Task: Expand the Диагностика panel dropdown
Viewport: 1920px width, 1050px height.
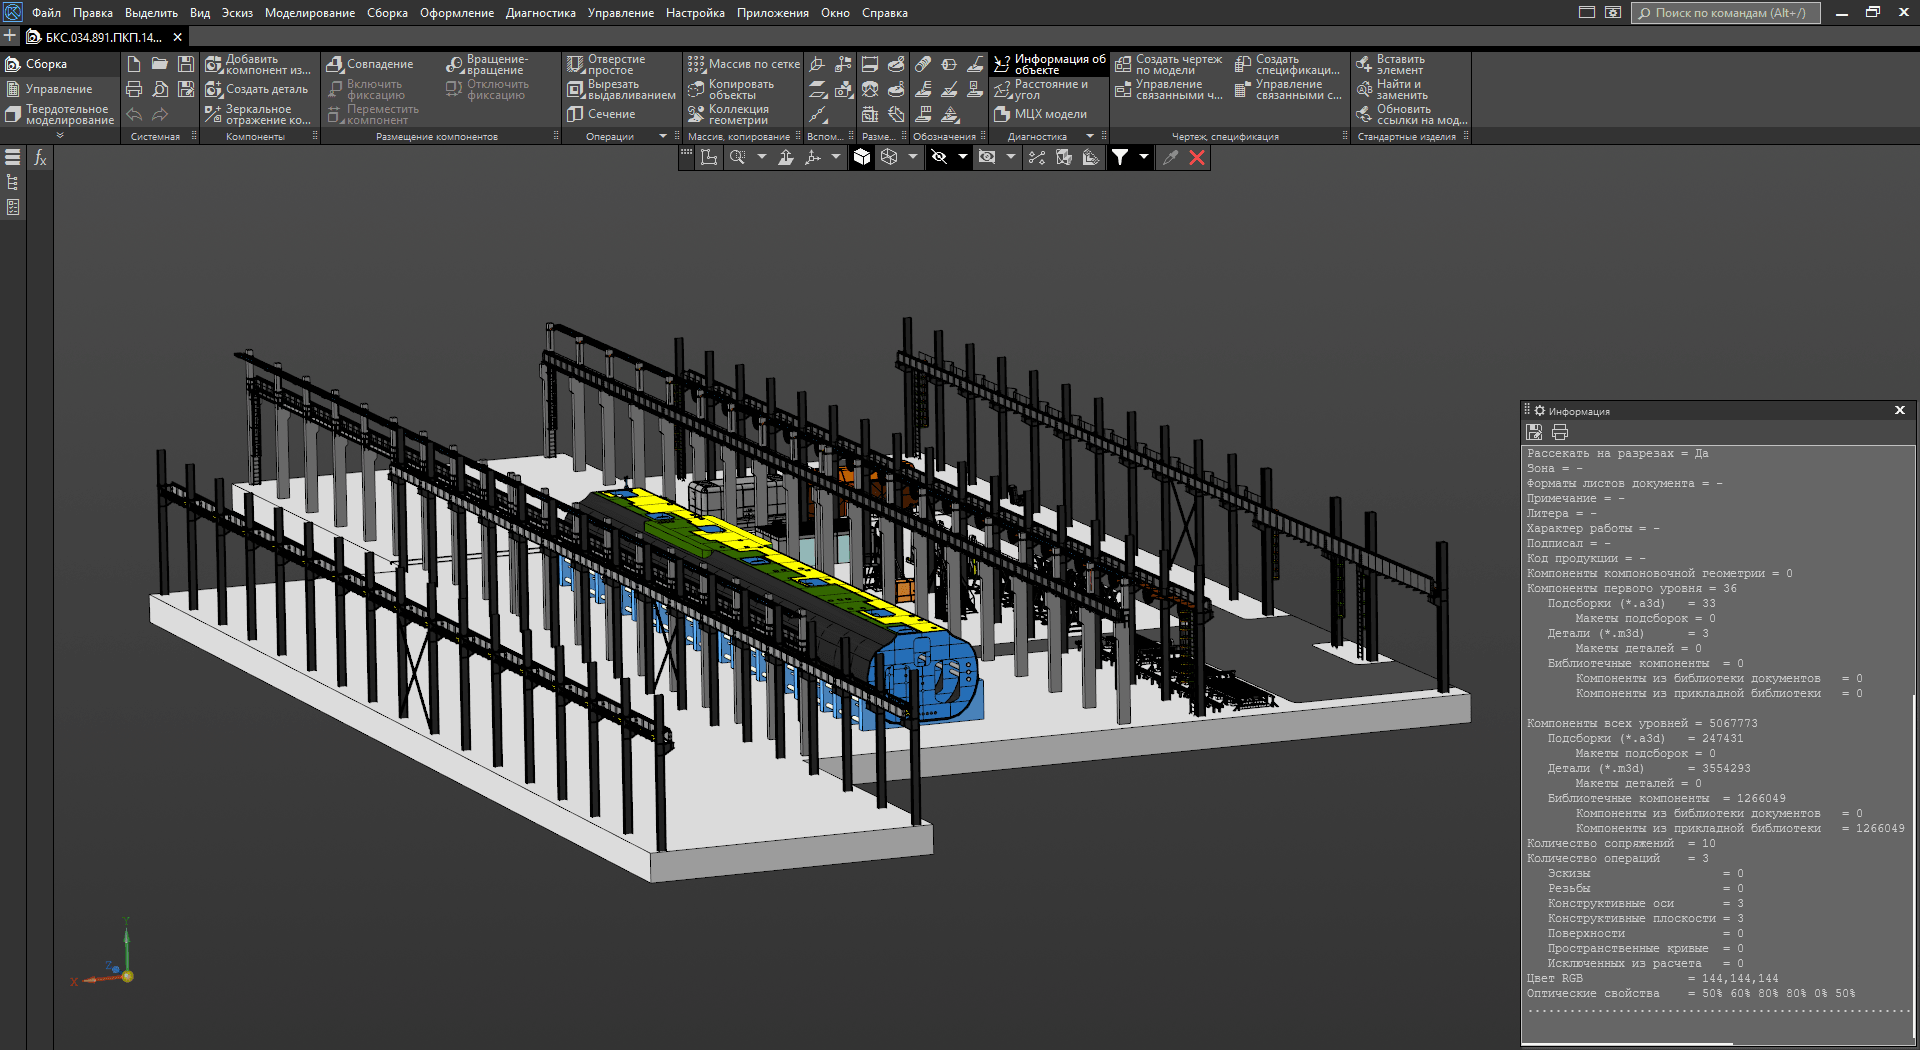Action: click(x=1089, y=137)
